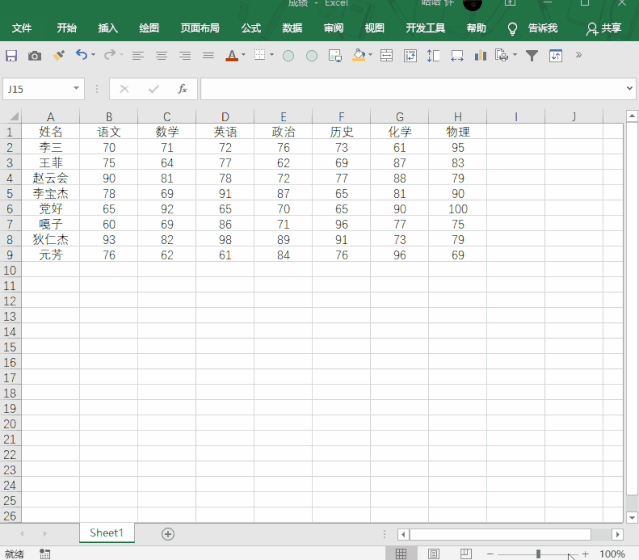Click the yellow fill color bucket icon
639x560 pixels.
[359, 55]
